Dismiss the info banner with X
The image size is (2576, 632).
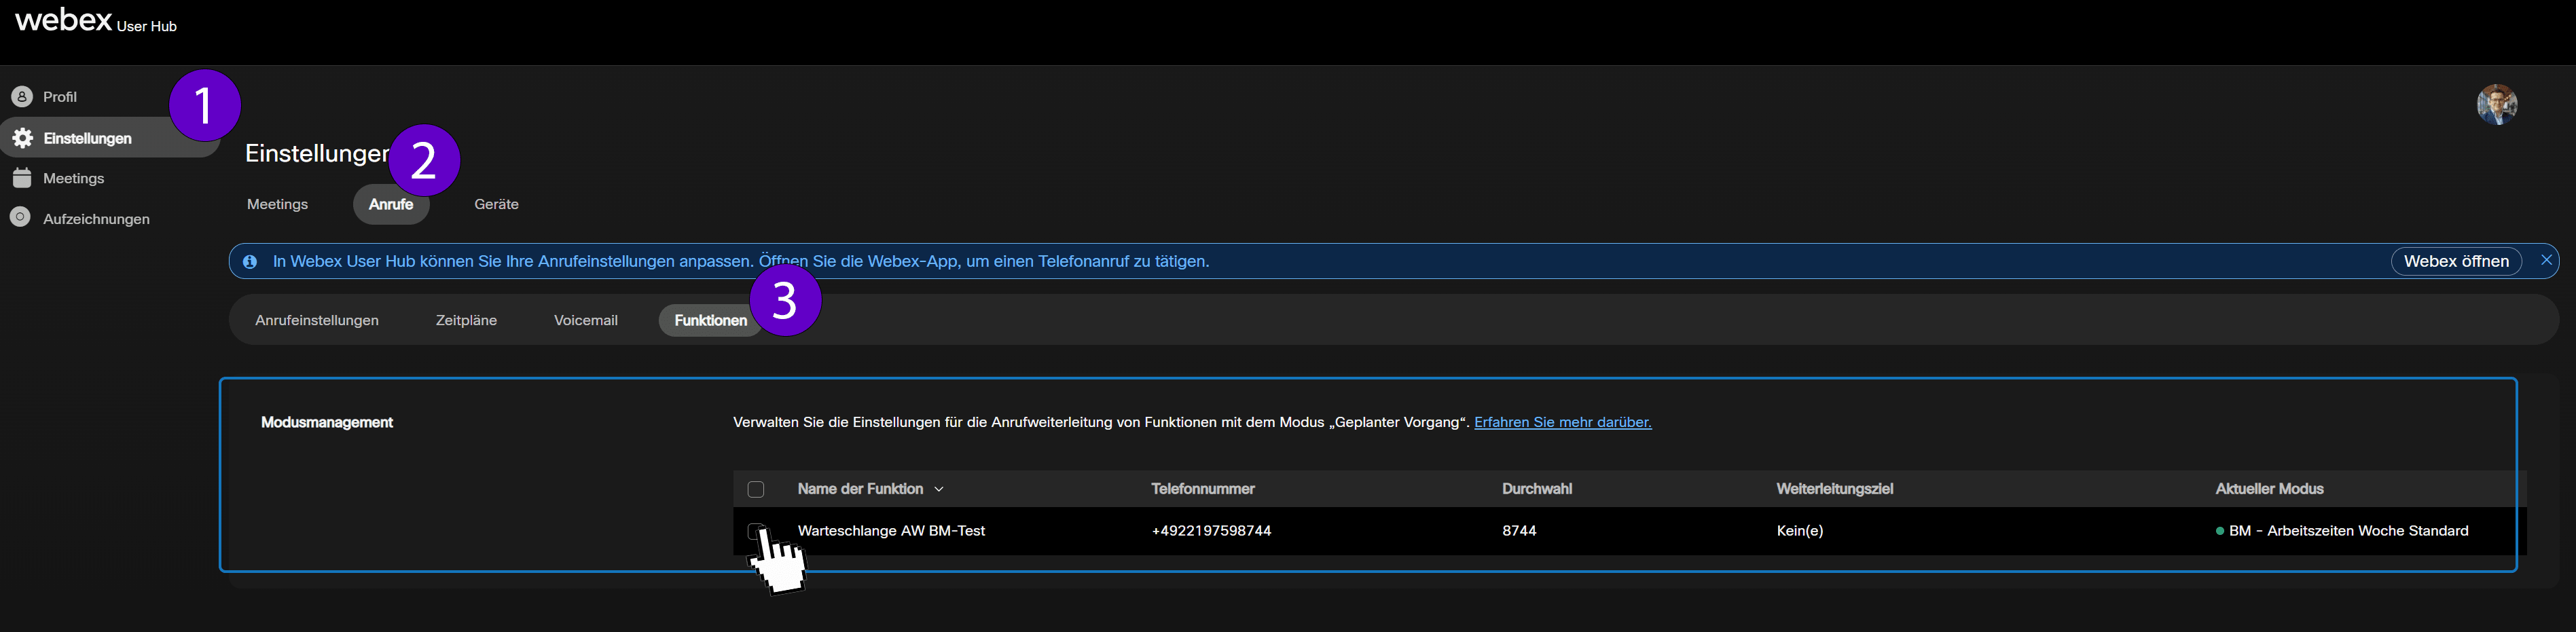(2546, 260)
